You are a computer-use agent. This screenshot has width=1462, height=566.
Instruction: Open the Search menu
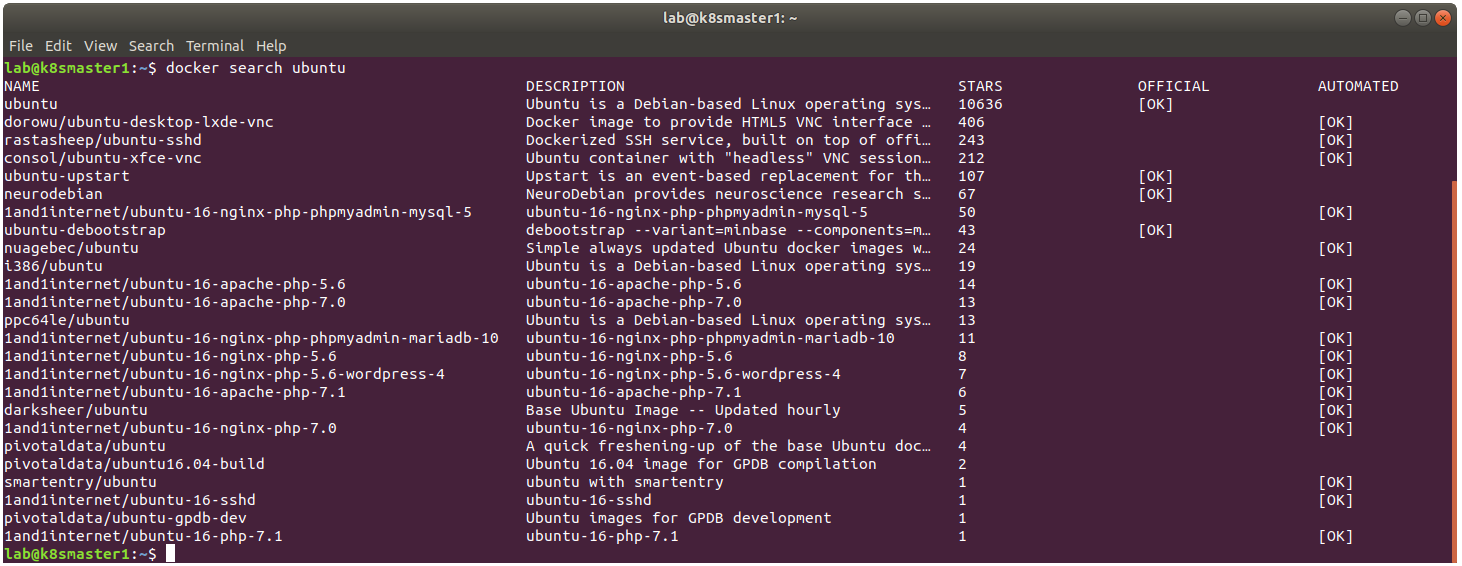pos(151,46)
